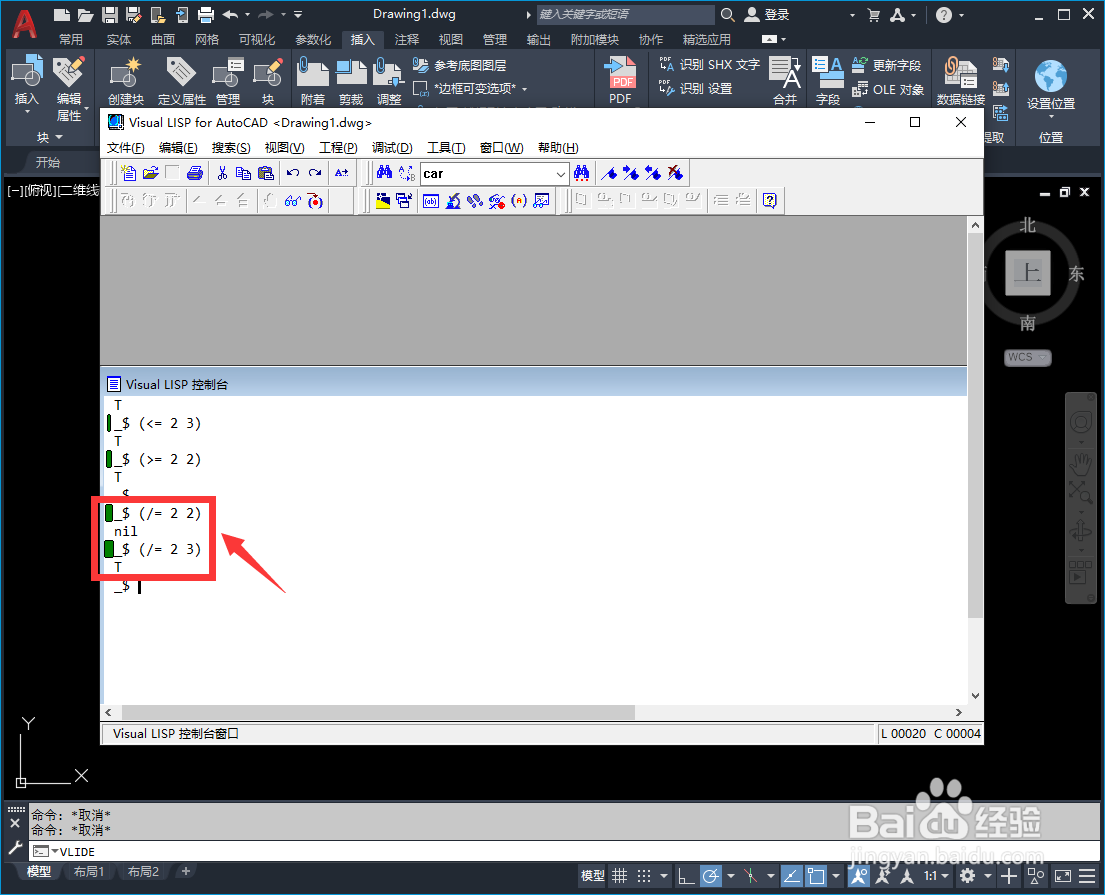Click the Redo arrow in Visual LISP toolbar
The width and height of the screenshot is (1105, 895).
(x=315, y=173)
